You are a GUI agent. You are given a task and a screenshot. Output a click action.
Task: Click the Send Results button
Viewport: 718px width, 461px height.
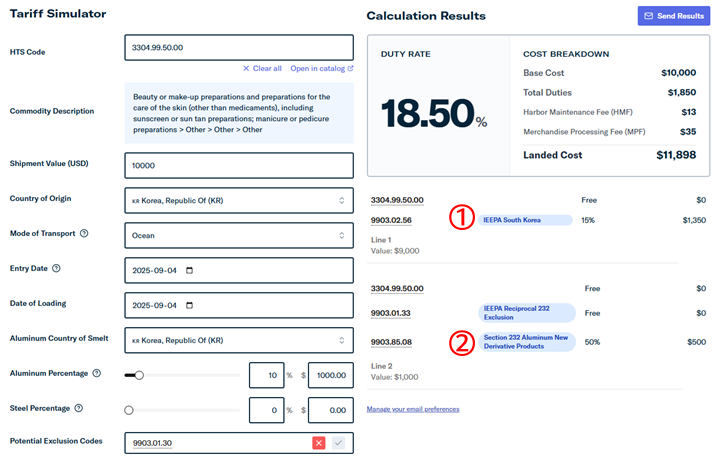[x=671, y=16]
